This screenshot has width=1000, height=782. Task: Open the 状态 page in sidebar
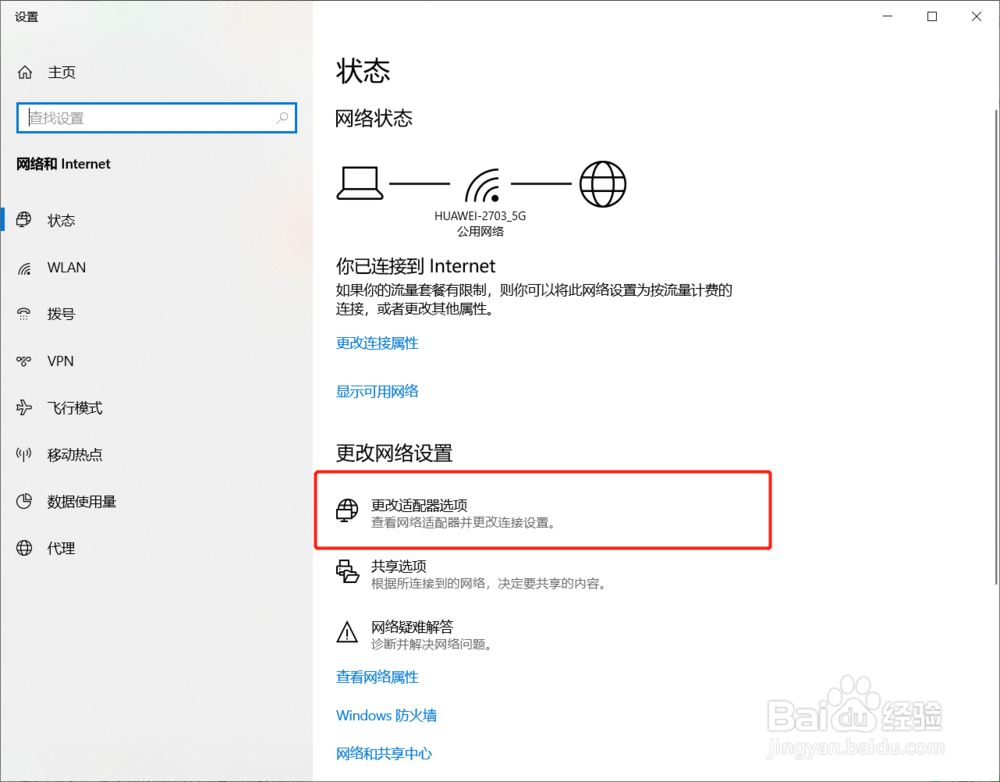[x=156, y=220]
